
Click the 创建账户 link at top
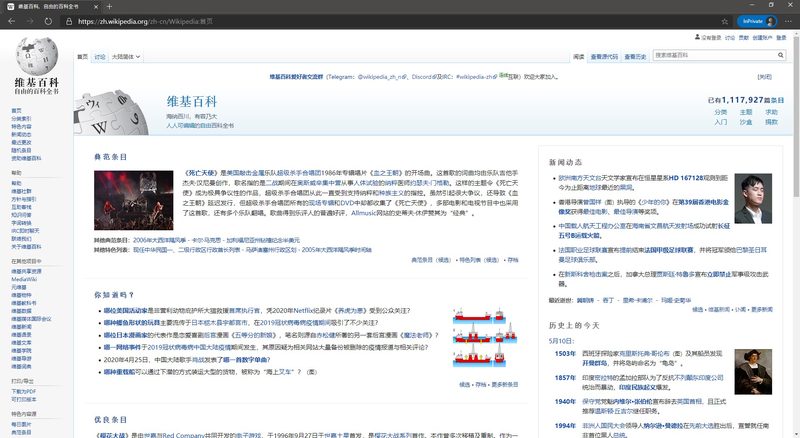tap(762, 38)
